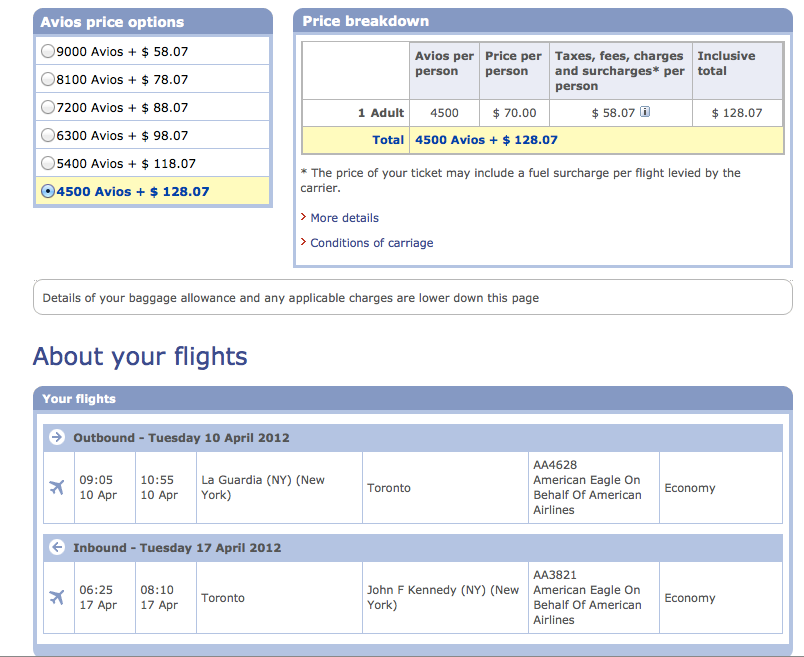The width and height of the screenshot is (804, 657).
Task: Click the Inbound left-arrow circle icon
Action: [56, 548]
